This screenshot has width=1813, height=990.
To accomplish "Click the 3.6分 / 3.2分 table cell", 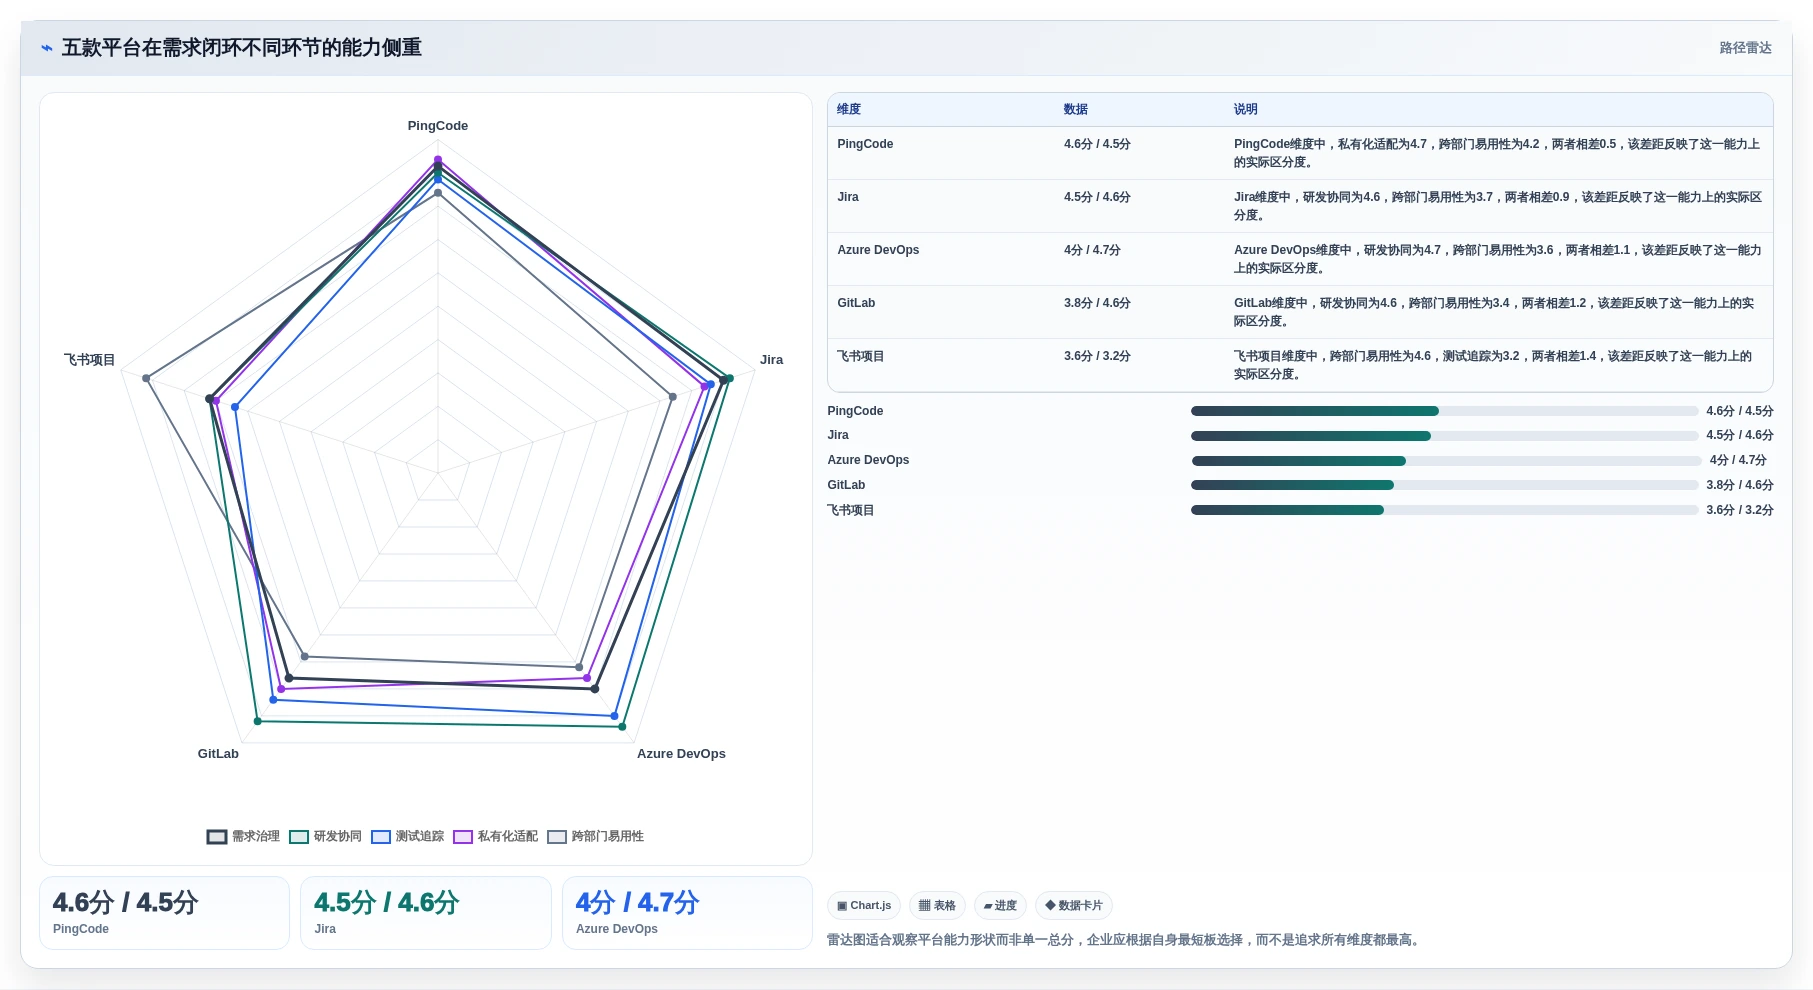I will pyautogui.click(x=1097, y=356).
